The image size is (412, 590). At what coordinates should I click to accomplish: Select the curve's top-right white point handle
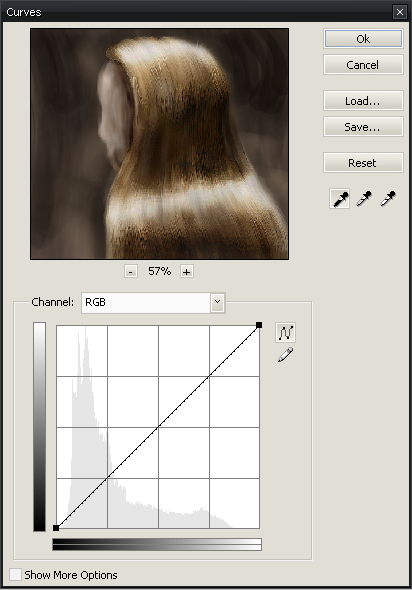(x=259, y=325)
